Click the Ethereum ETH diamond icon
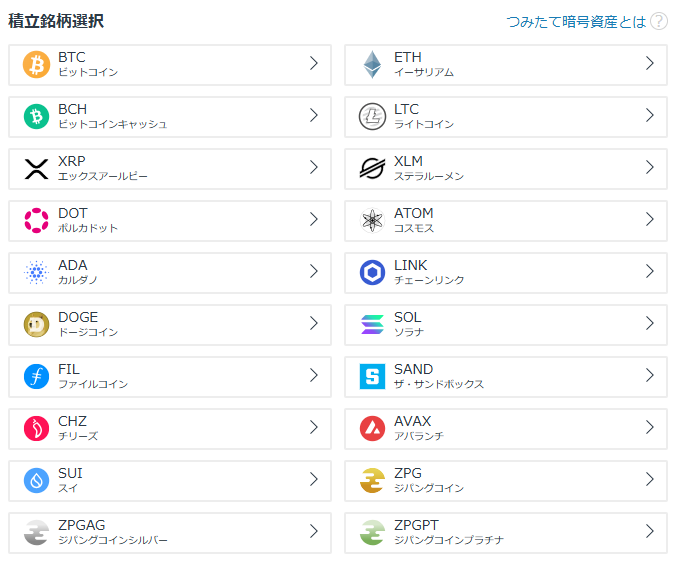Image resolution: width=674 pixels, height=563 pixels. pos(372,64)
